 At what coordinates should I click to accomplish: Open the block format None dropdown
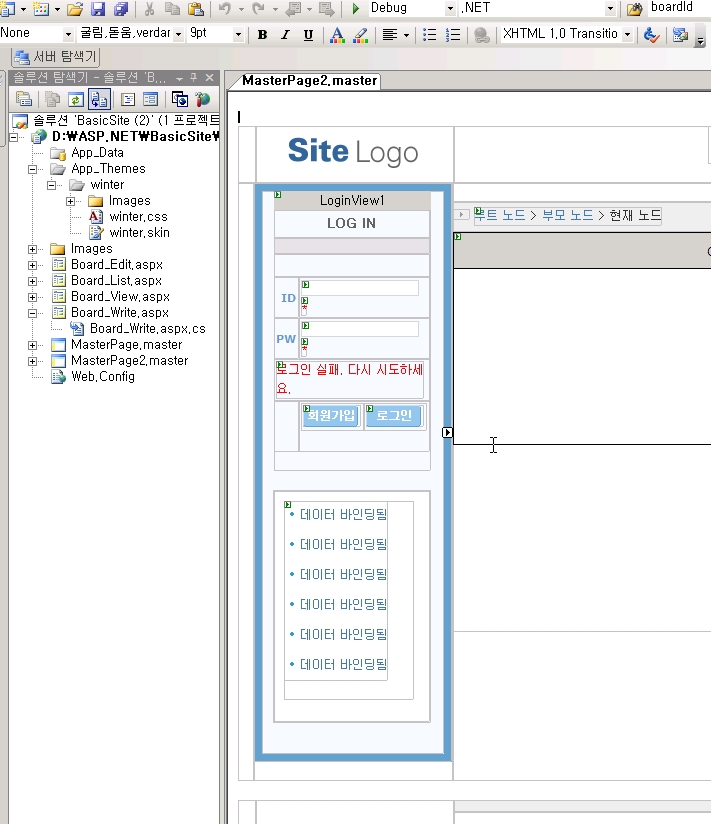pos(68,35)
